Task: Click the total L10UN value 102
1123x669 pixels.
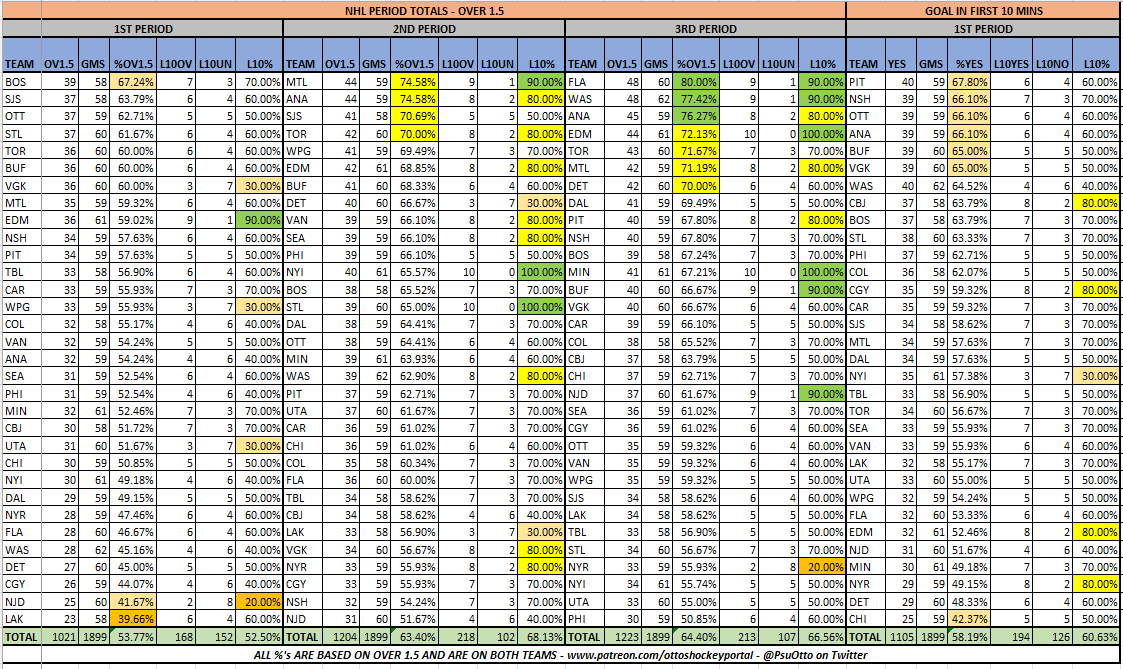Action: 496,637
